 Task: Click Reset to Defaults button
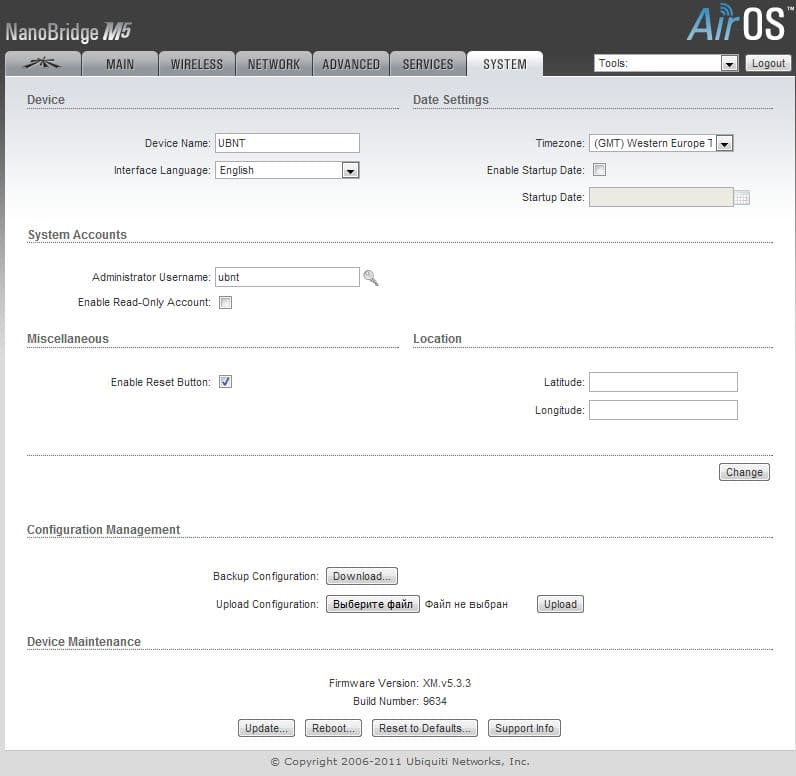coord(424,728)
